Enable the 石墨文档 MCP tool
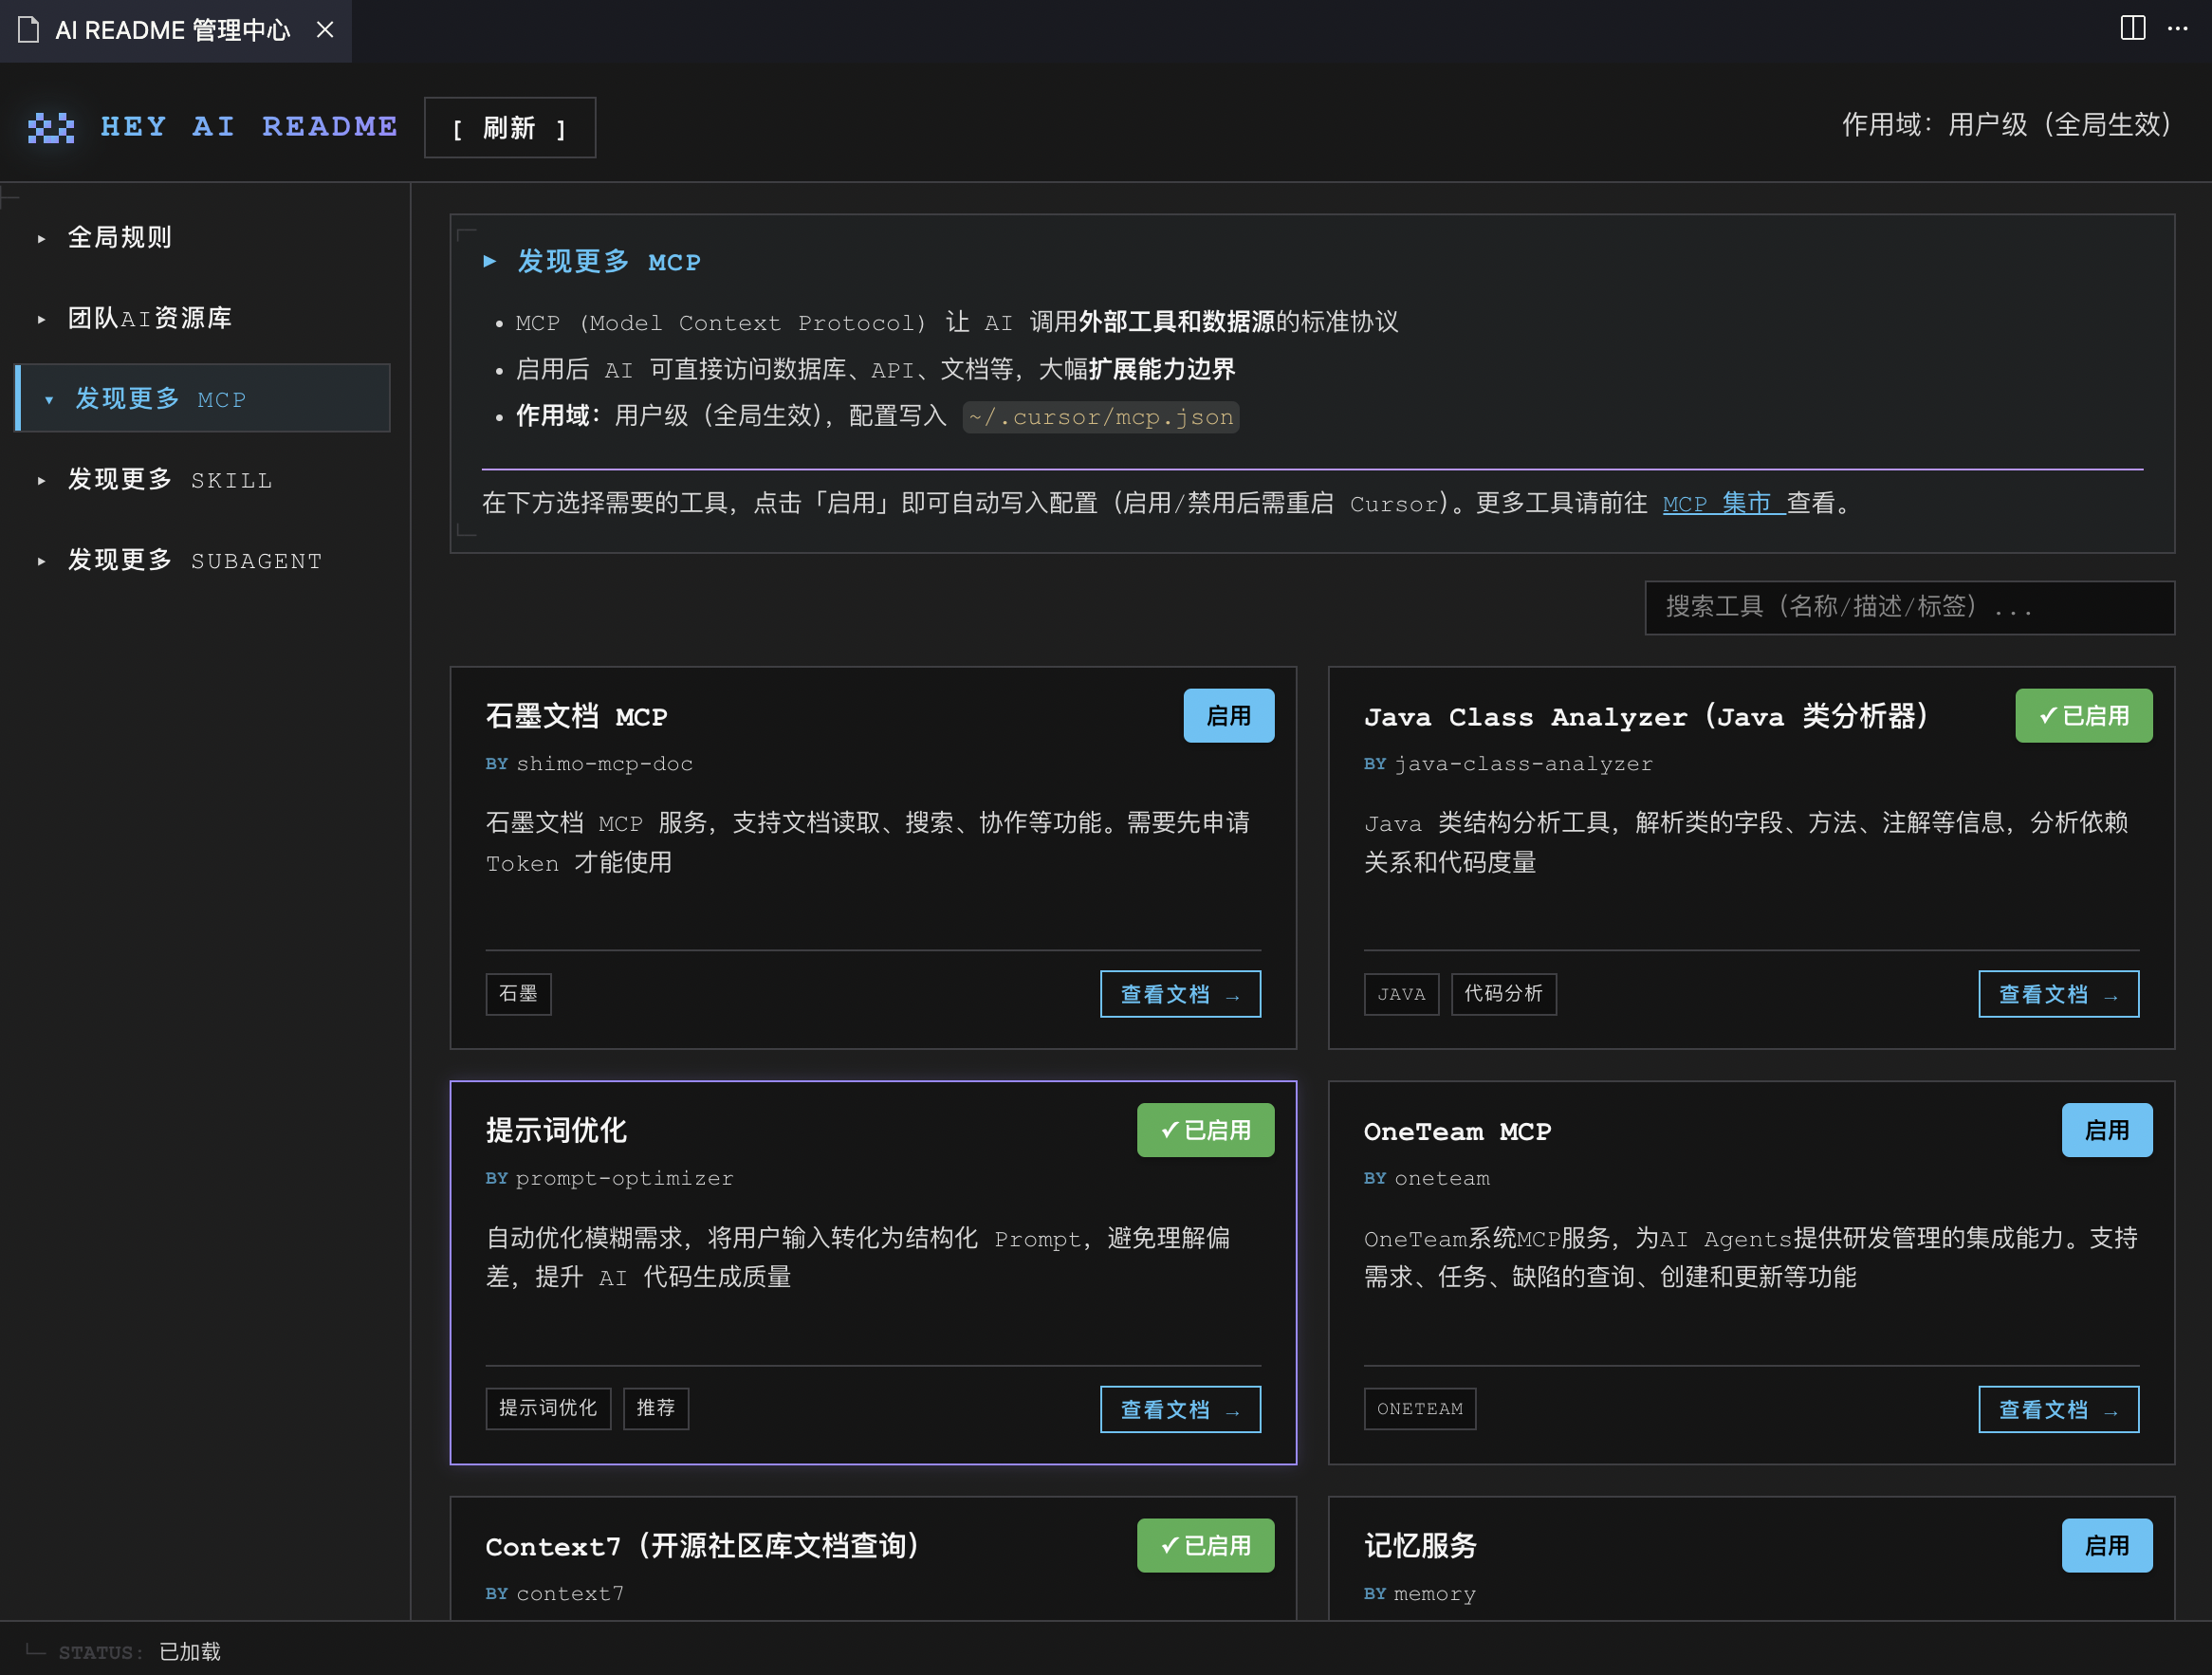 (x=1229, y=716)
